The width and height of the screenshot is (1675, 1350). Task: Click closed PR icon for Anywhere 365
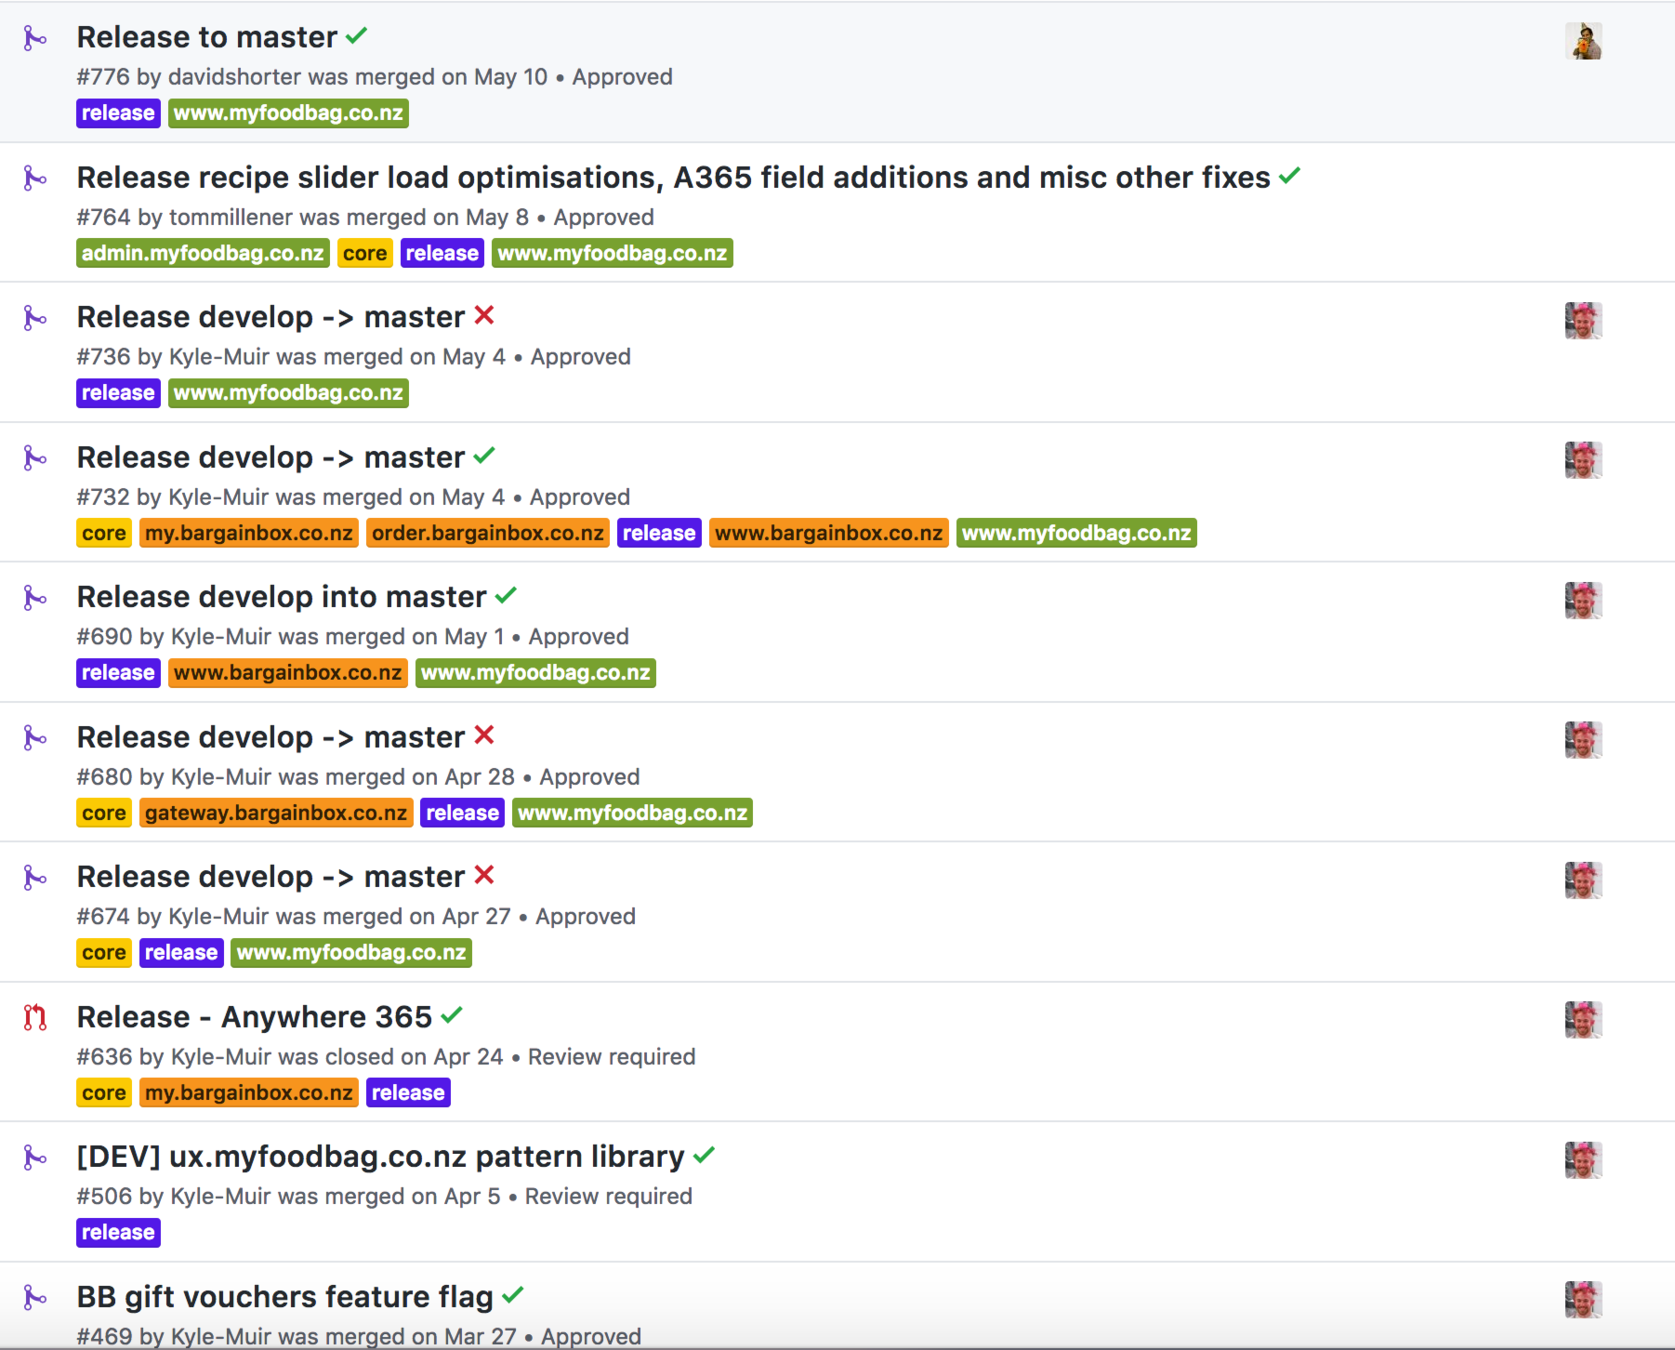pyautogui.click(x=35, y=1018)
